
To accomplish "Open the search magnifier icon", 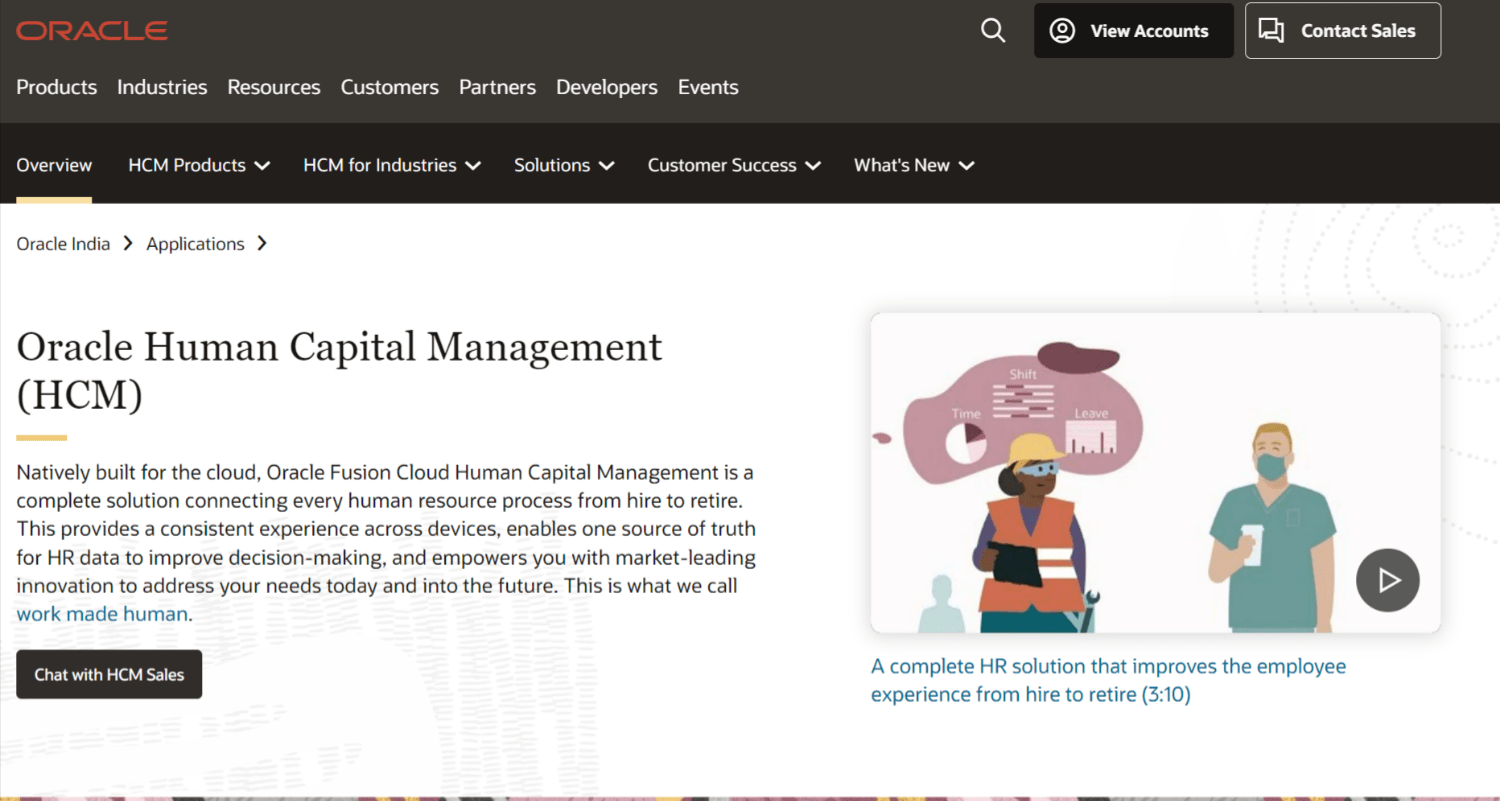I will pyautogui.click(x=993, y=31).
